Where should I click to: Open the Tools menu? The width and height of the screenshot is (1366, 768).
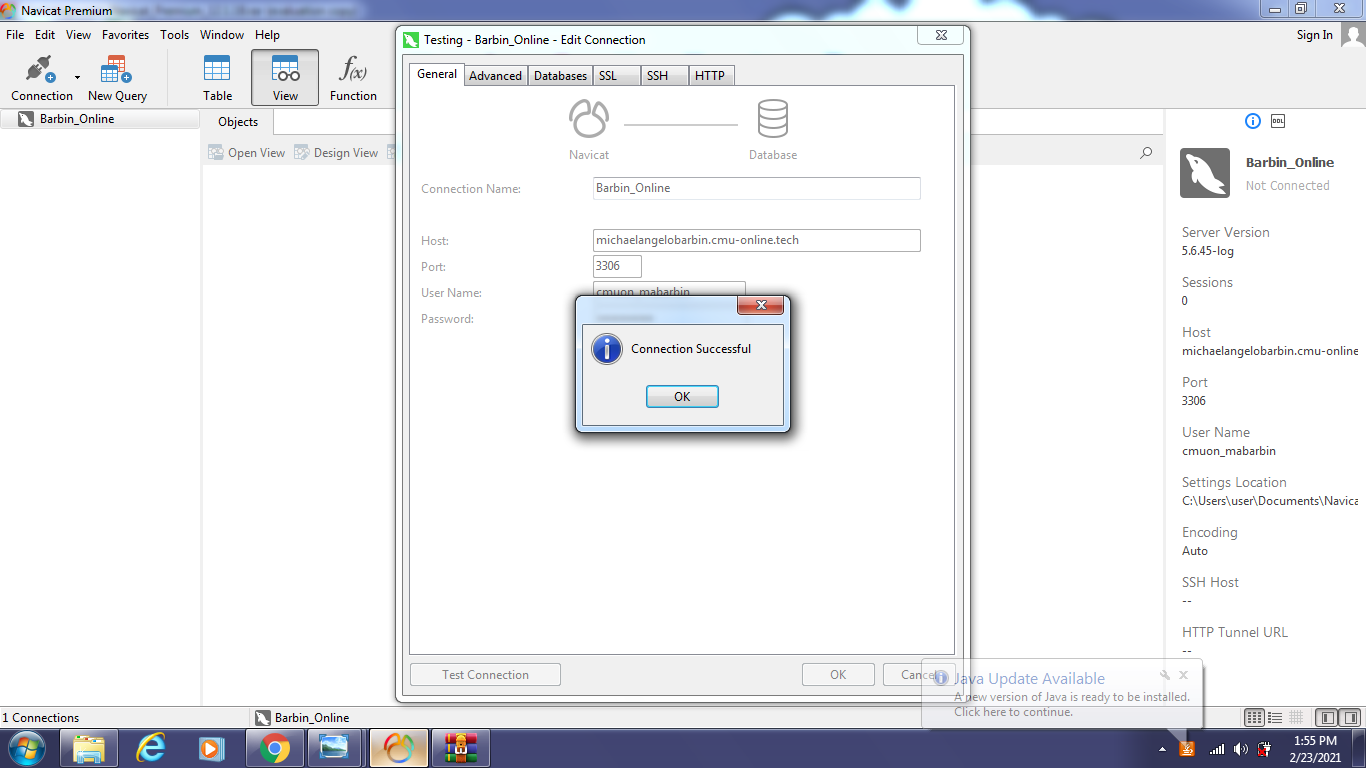click(x=174, y=35)
